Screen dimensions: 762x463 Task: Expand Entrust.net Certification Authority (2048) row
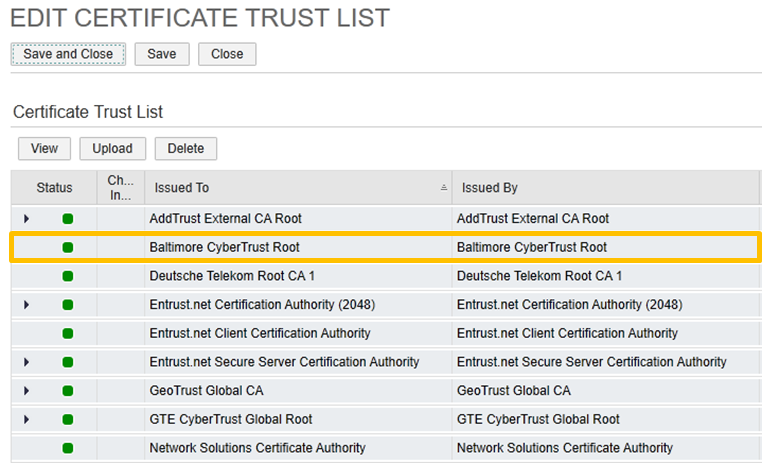pyautogui.click(x=27, y=305)
